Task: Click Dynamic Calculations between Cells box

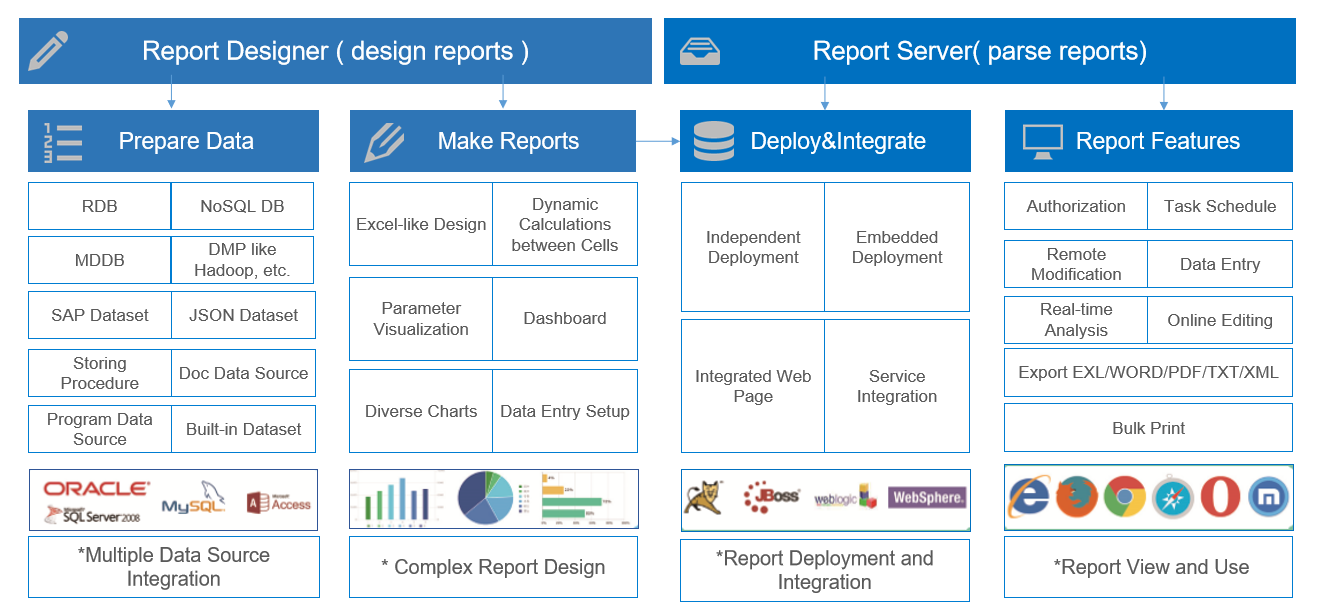Action: coord(565,224)
